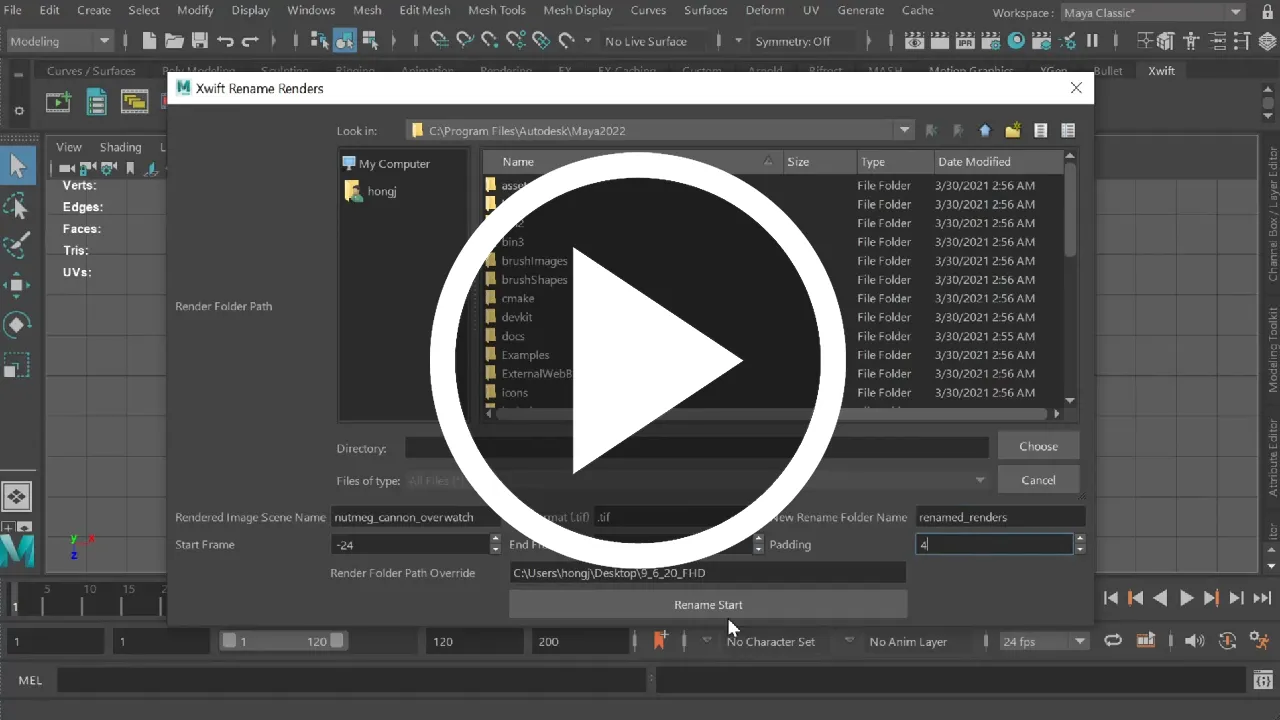Image resolution: width=1280 pixels, height=720 pixels.
Task: Switch file browser to detail view
Action: pyautogui.click(x=1068, y=131)
